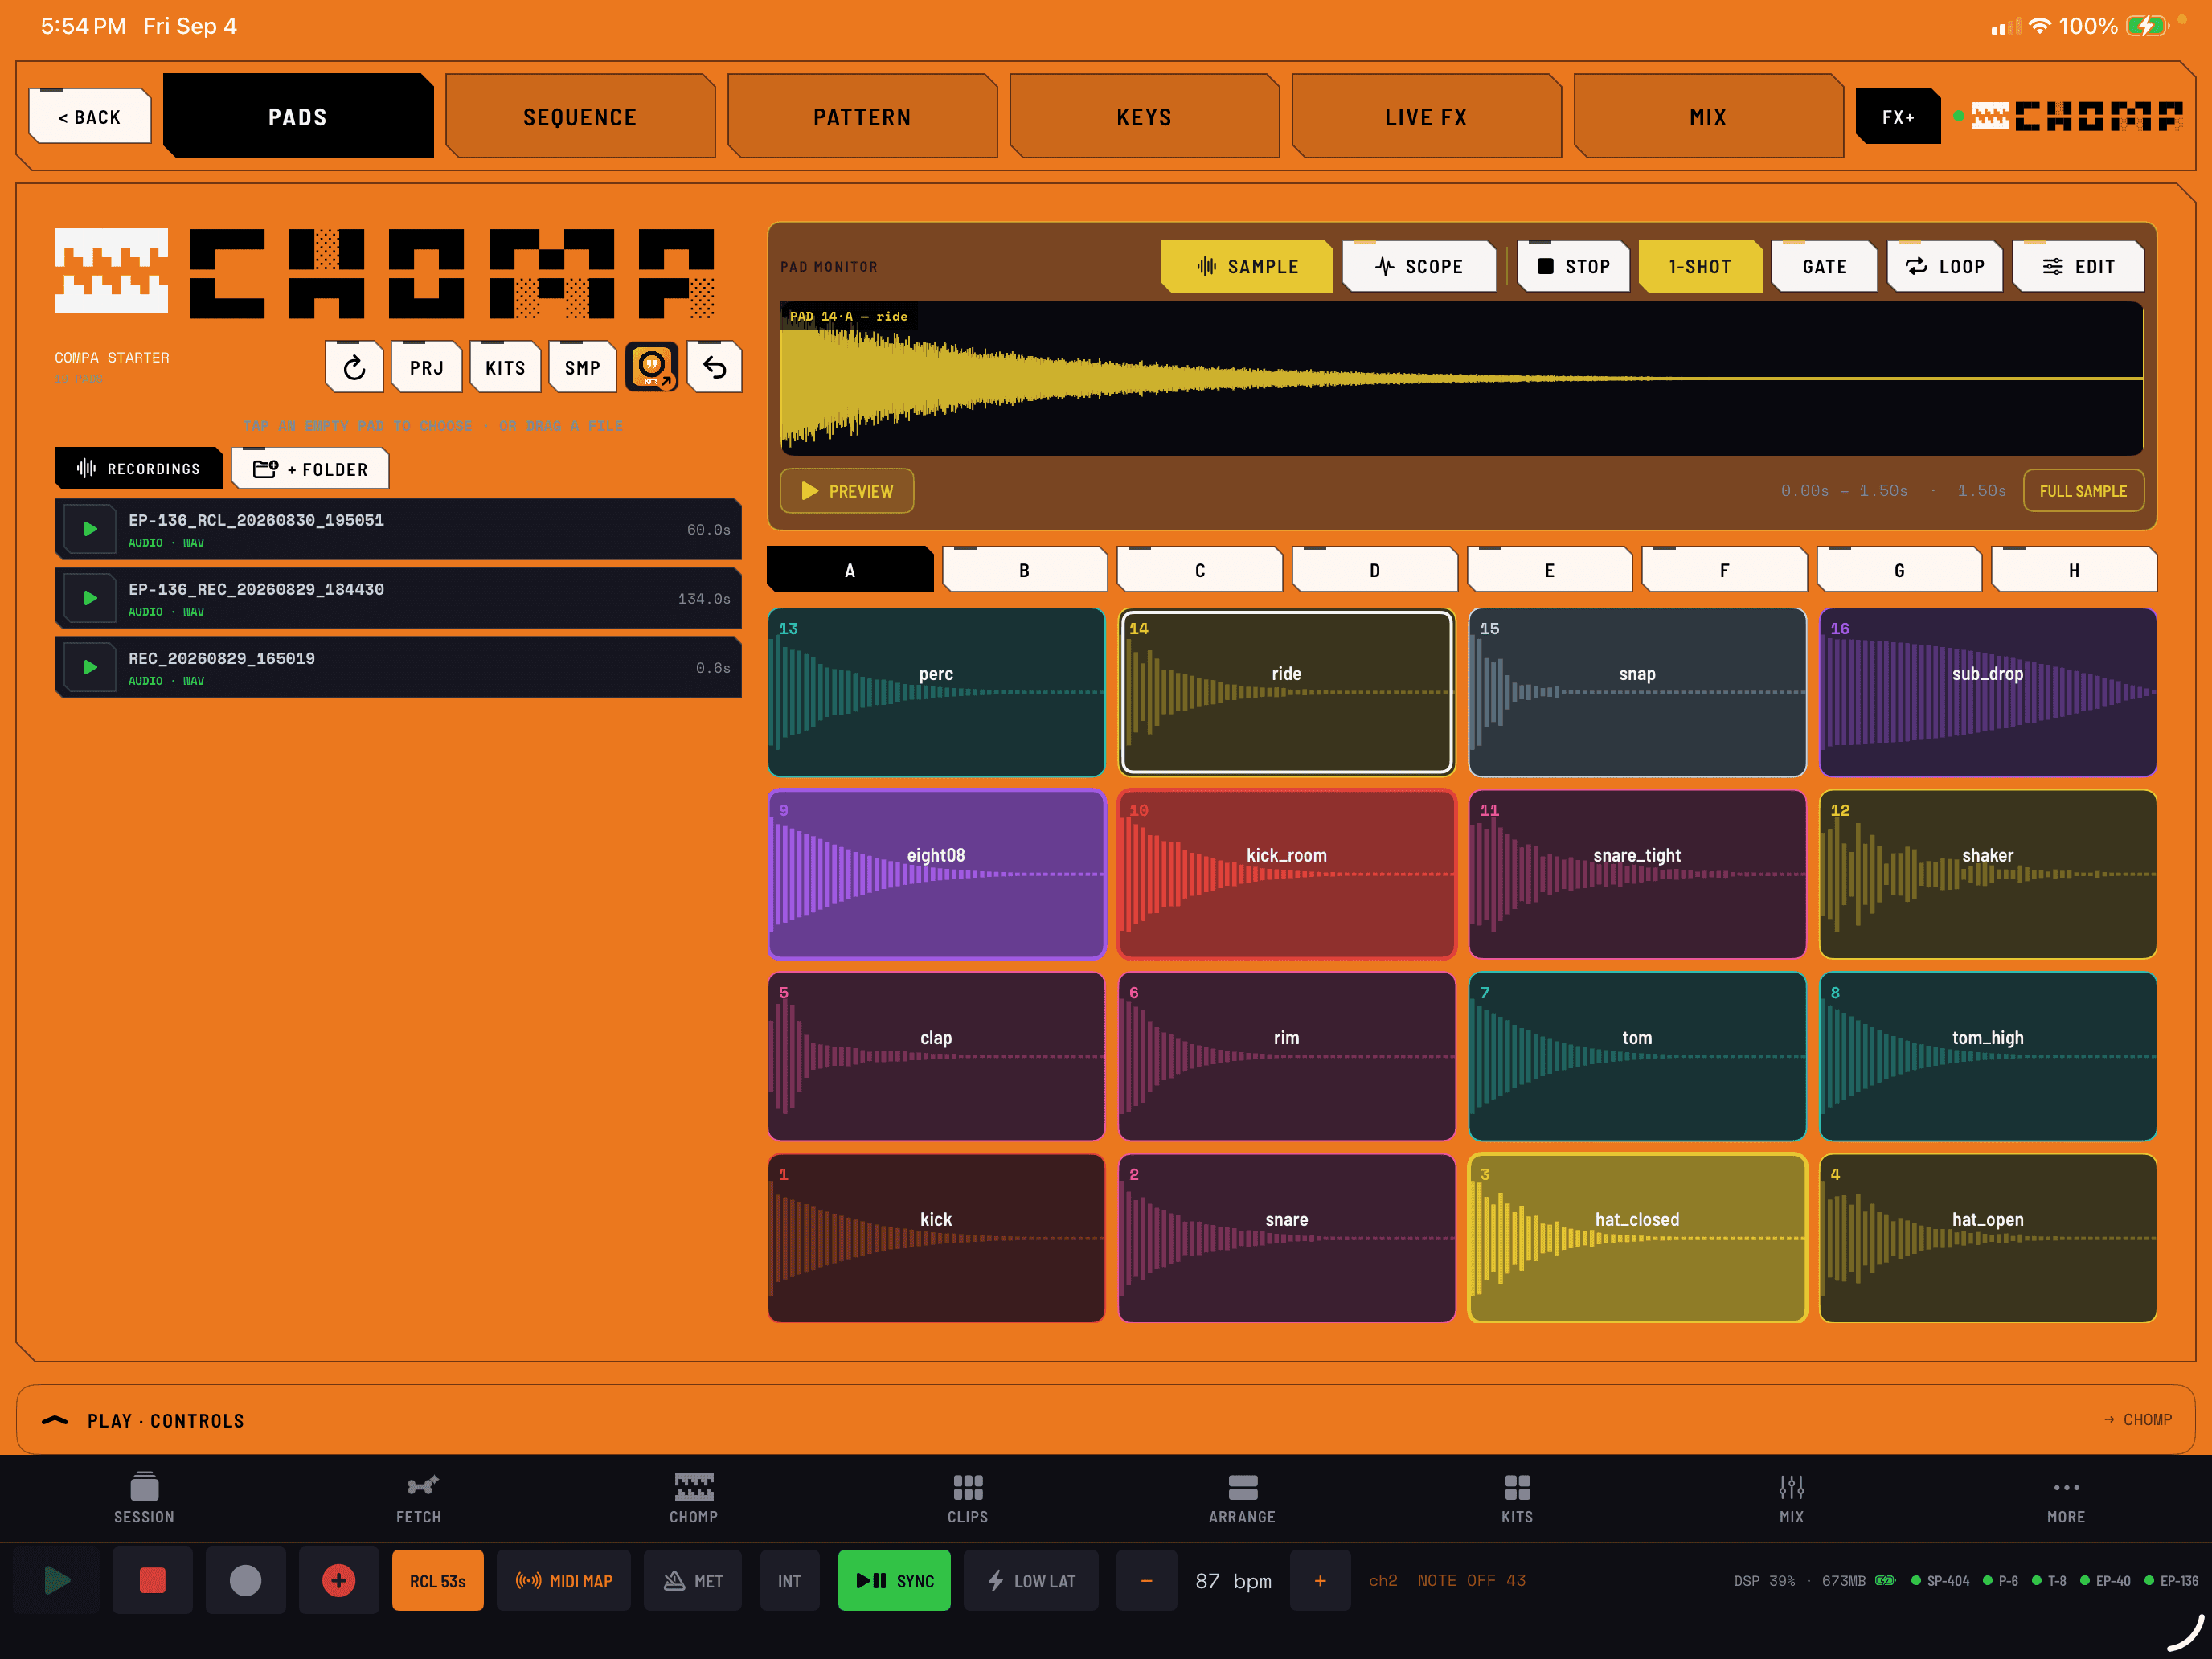Viewport: 2212px width, 1659px height.
Task: Trigger pad 10 kick_room
Action: click(1286, 874)
